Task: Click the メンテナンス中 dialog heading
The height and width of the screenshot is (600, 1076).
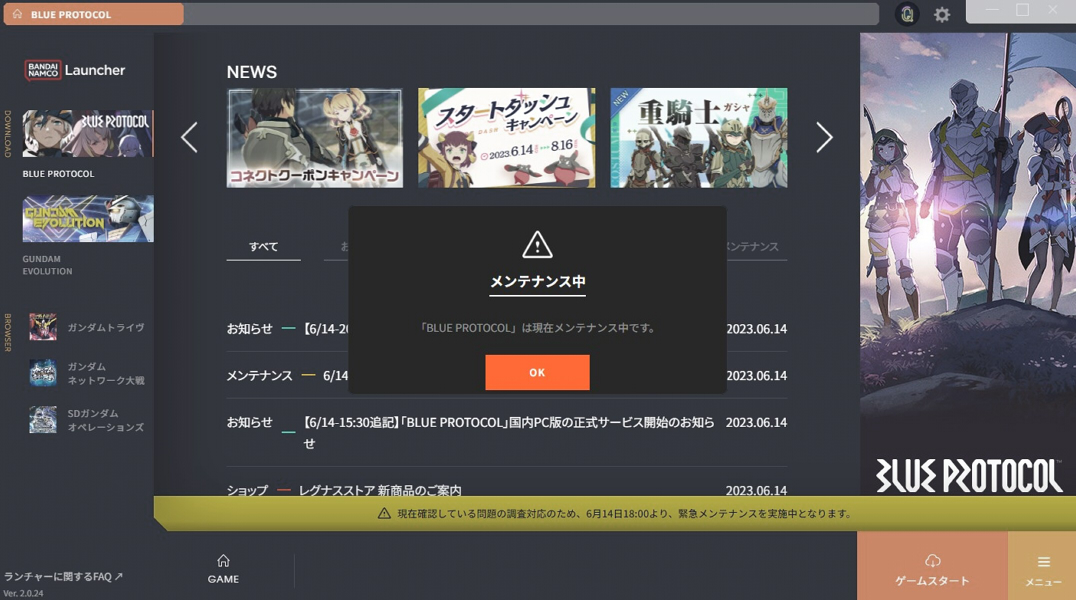Action: [537, 281]
